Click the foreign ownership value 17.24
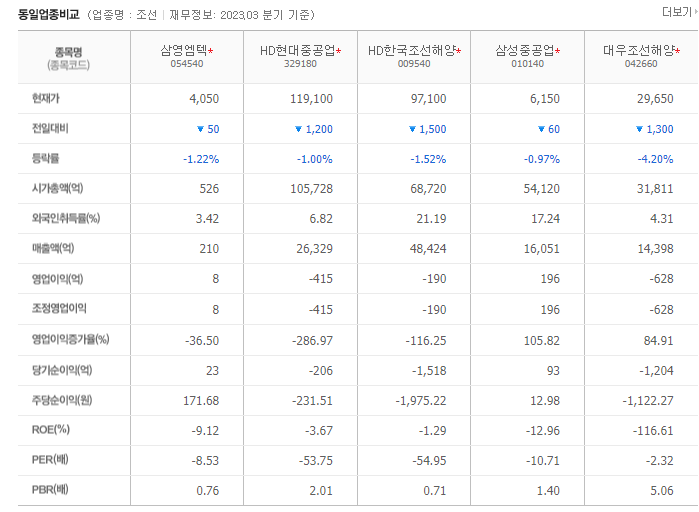Screen dimensions: 699x512 [x=546, y=219]
